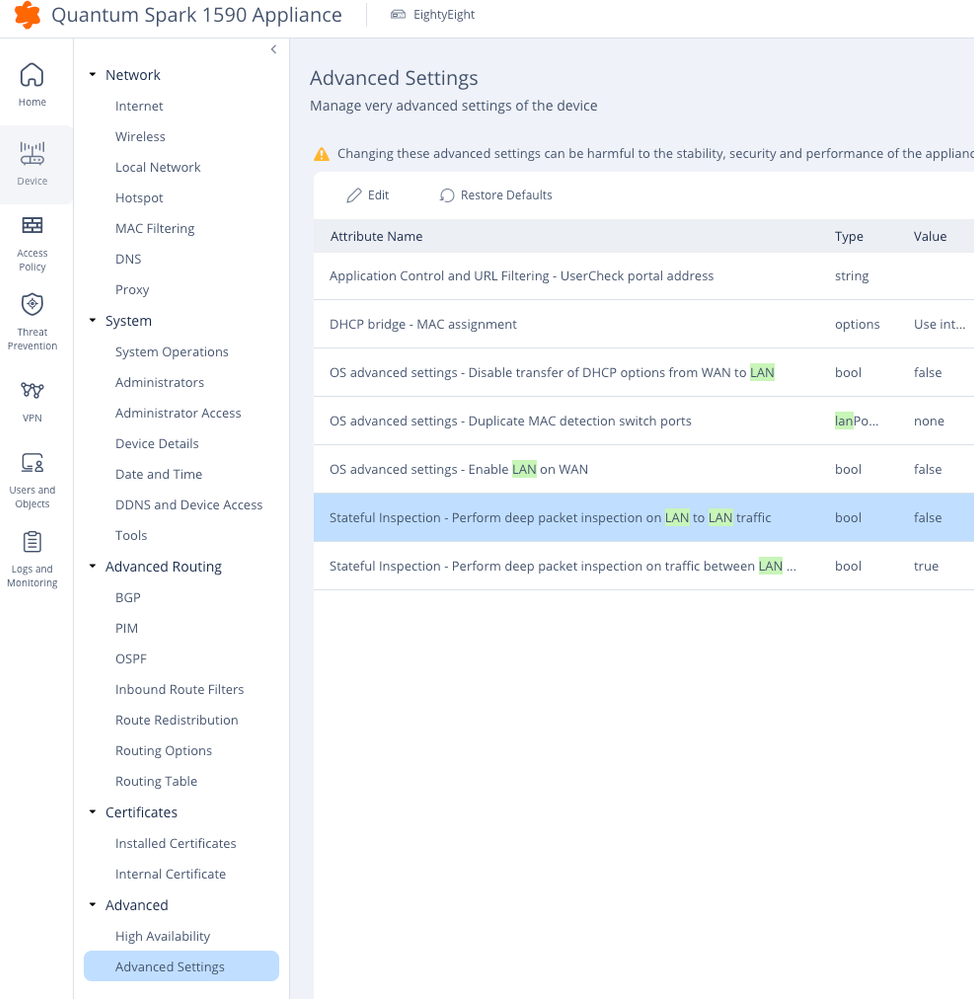
Task: Open the Users and Objects icon
Action: click(32, 463)
